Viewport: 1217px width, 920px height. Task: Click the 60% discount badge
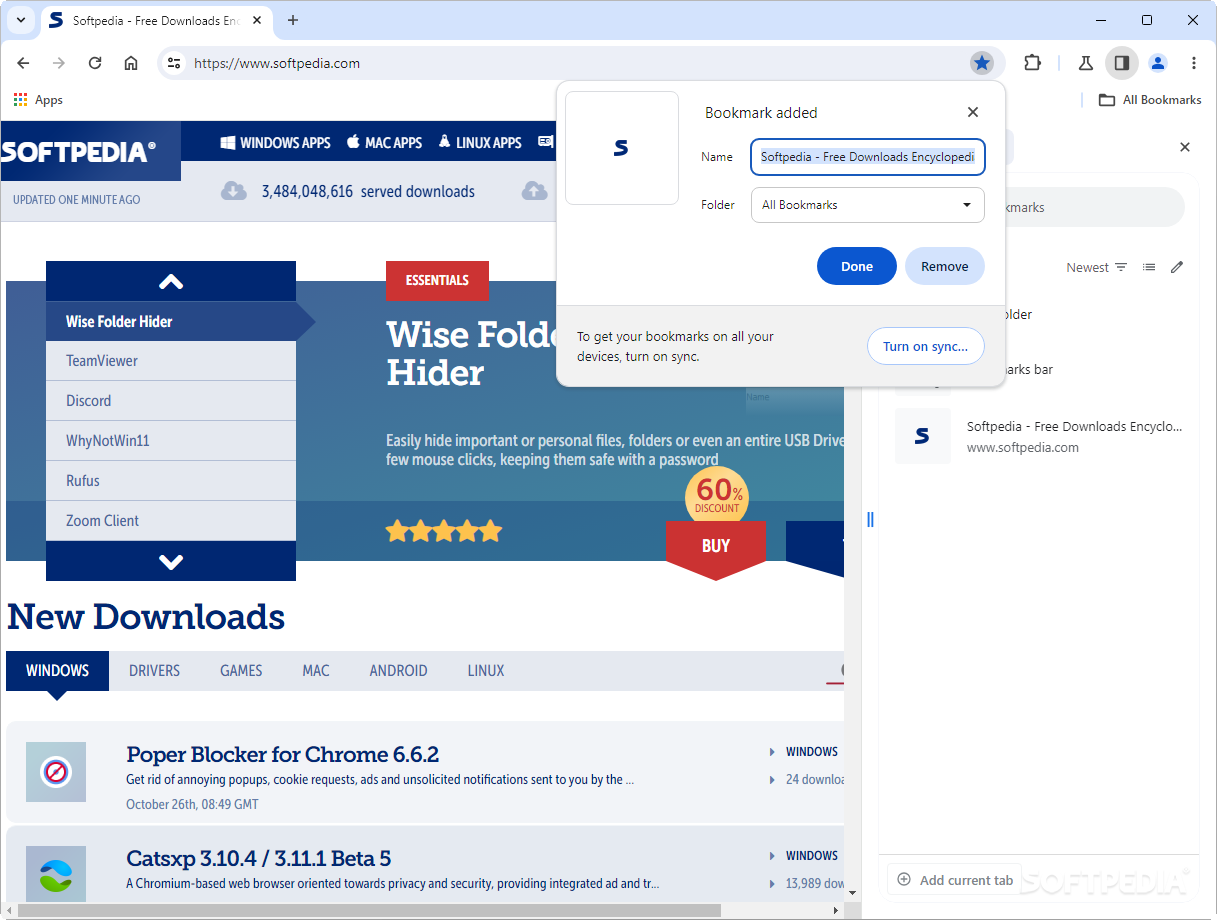tap(717, 496)
